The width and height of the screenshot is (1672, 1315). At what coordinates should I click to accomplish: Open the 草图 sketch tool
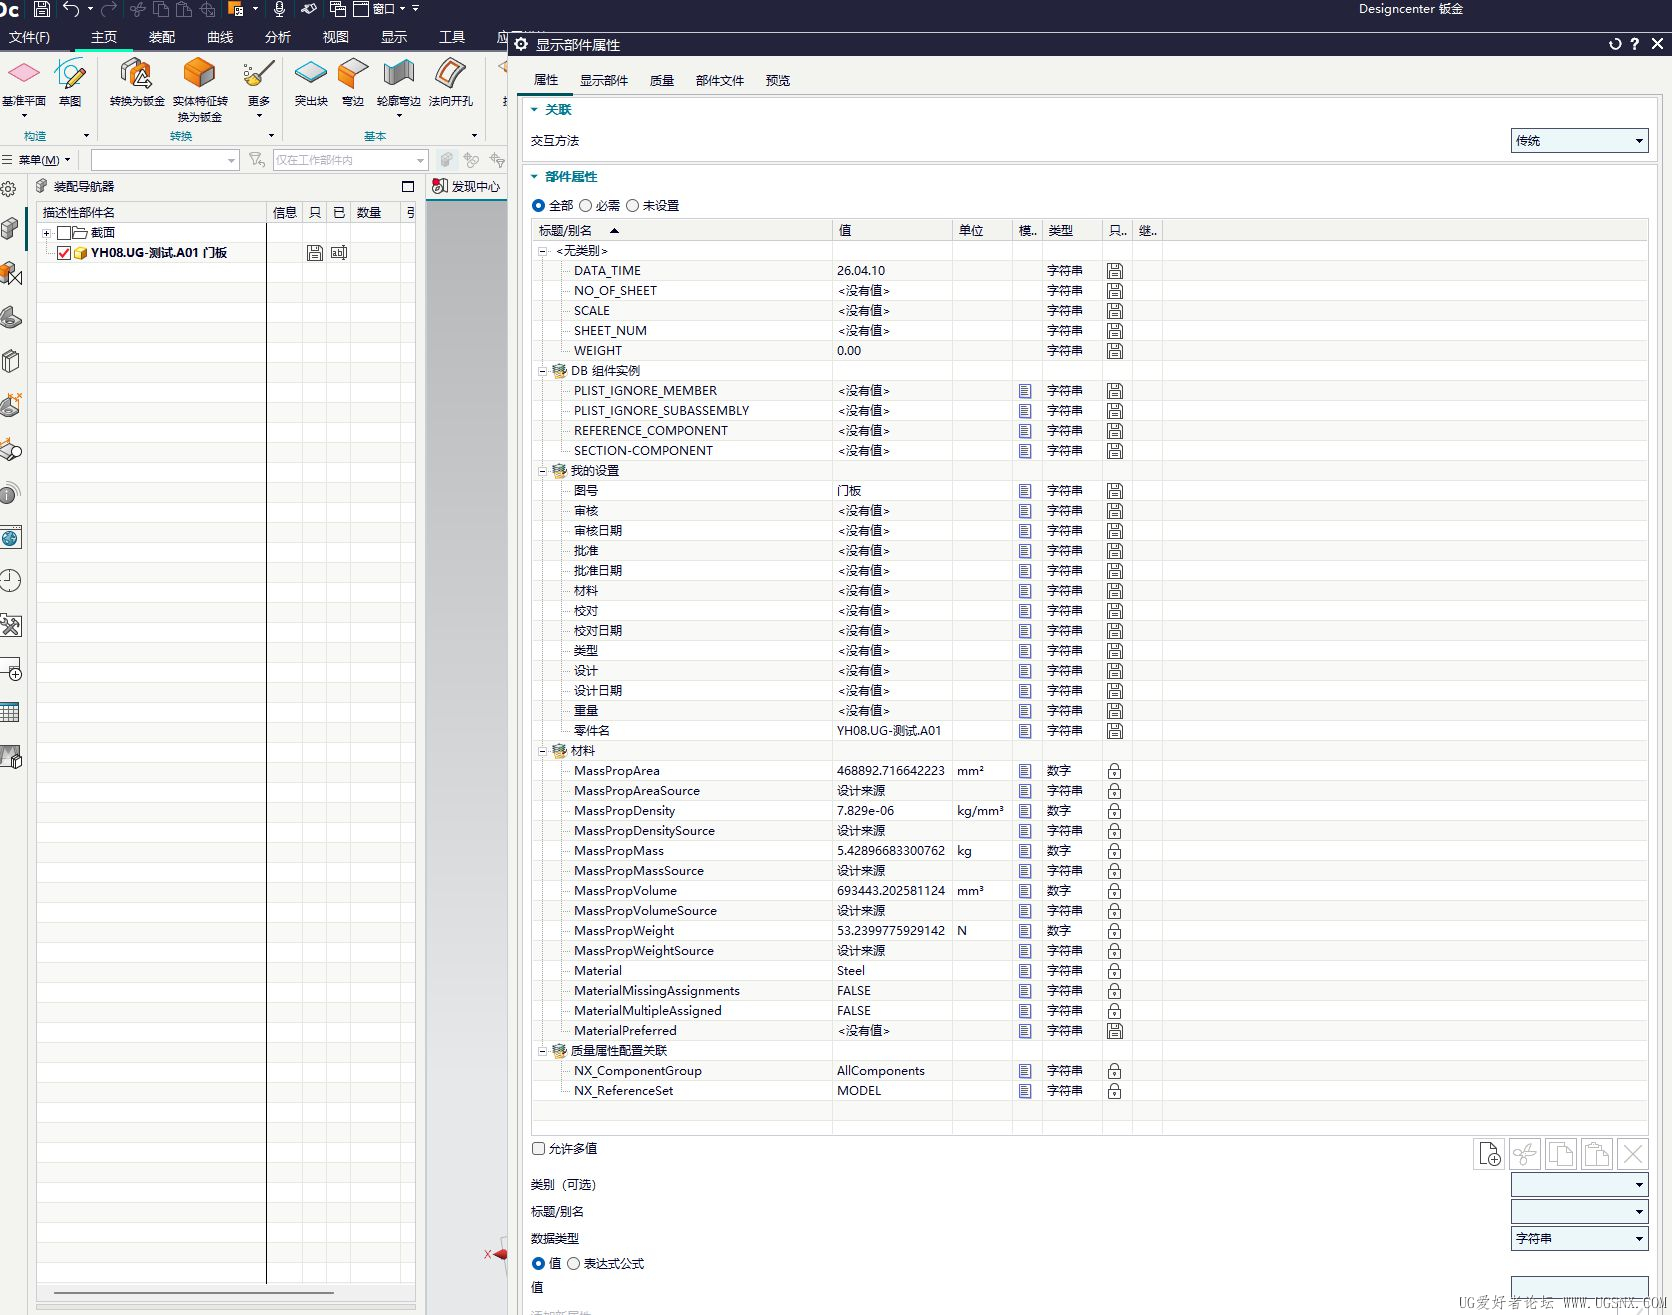click(x=70, y=83)
